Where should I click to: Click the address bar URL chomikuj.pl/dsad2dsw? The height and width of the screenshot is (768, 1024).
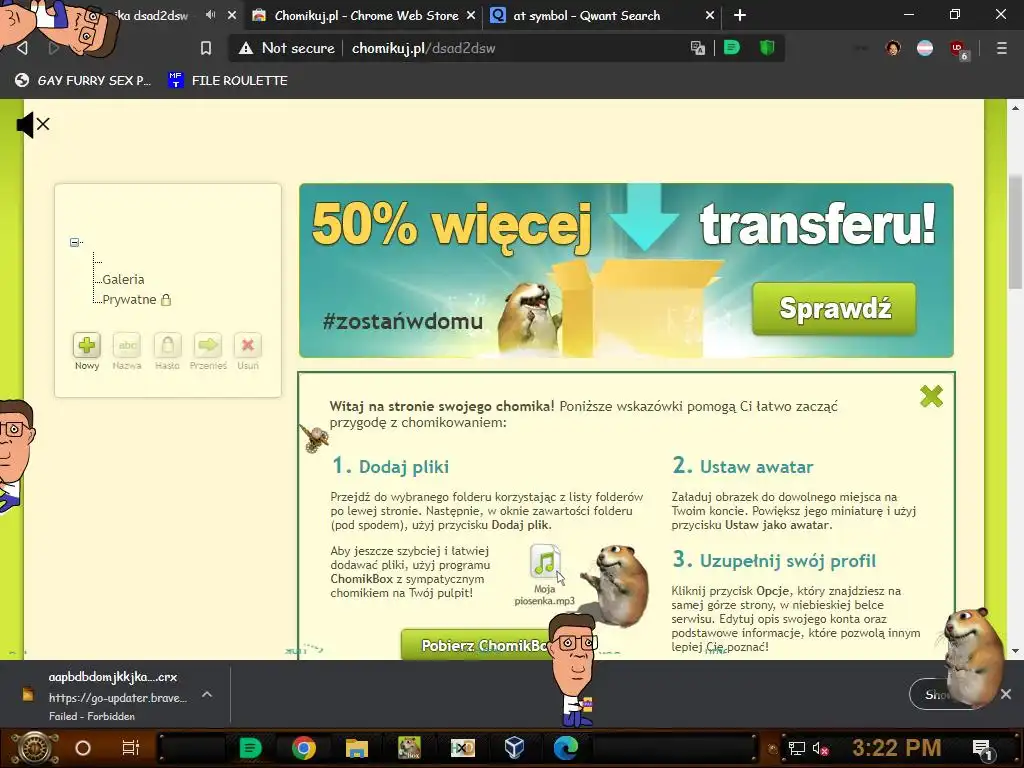(x=423, y=48)
